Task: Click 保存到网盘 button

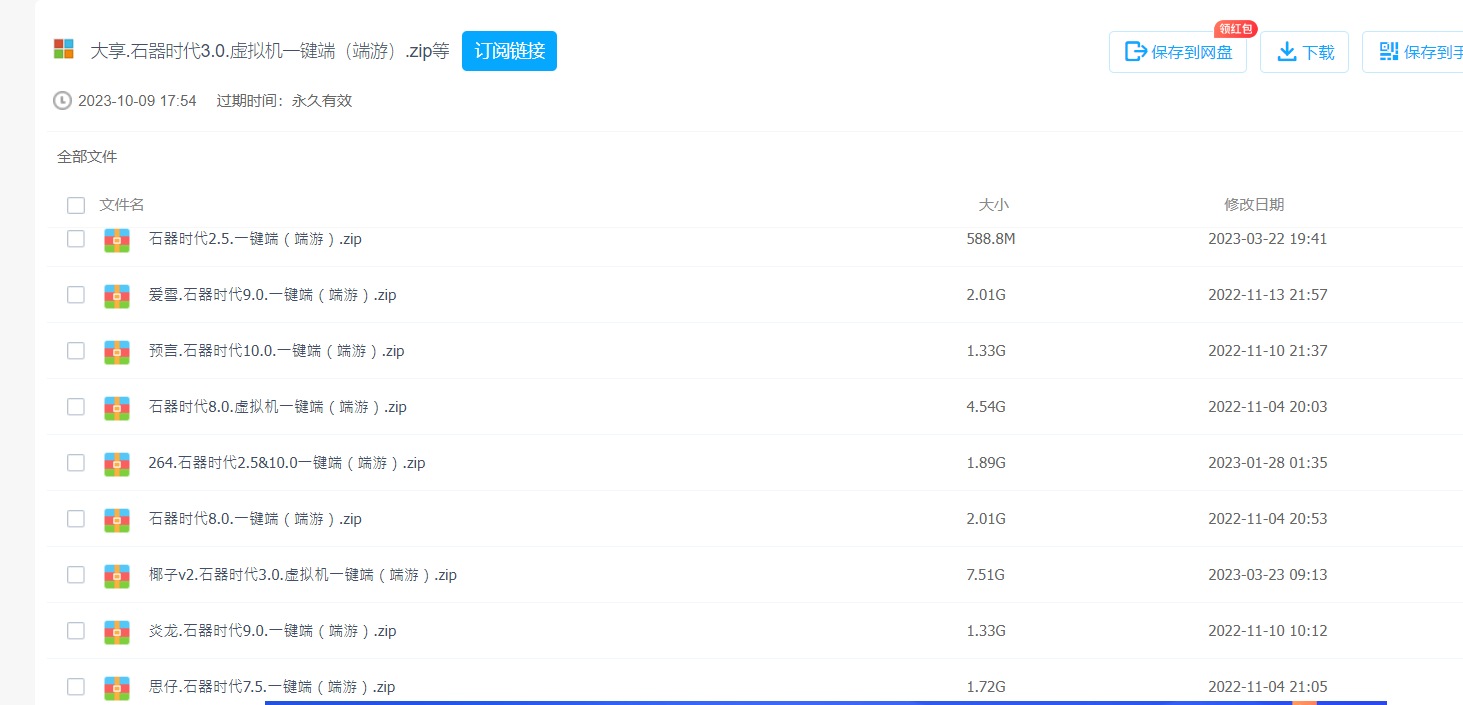Action: 1178,52
